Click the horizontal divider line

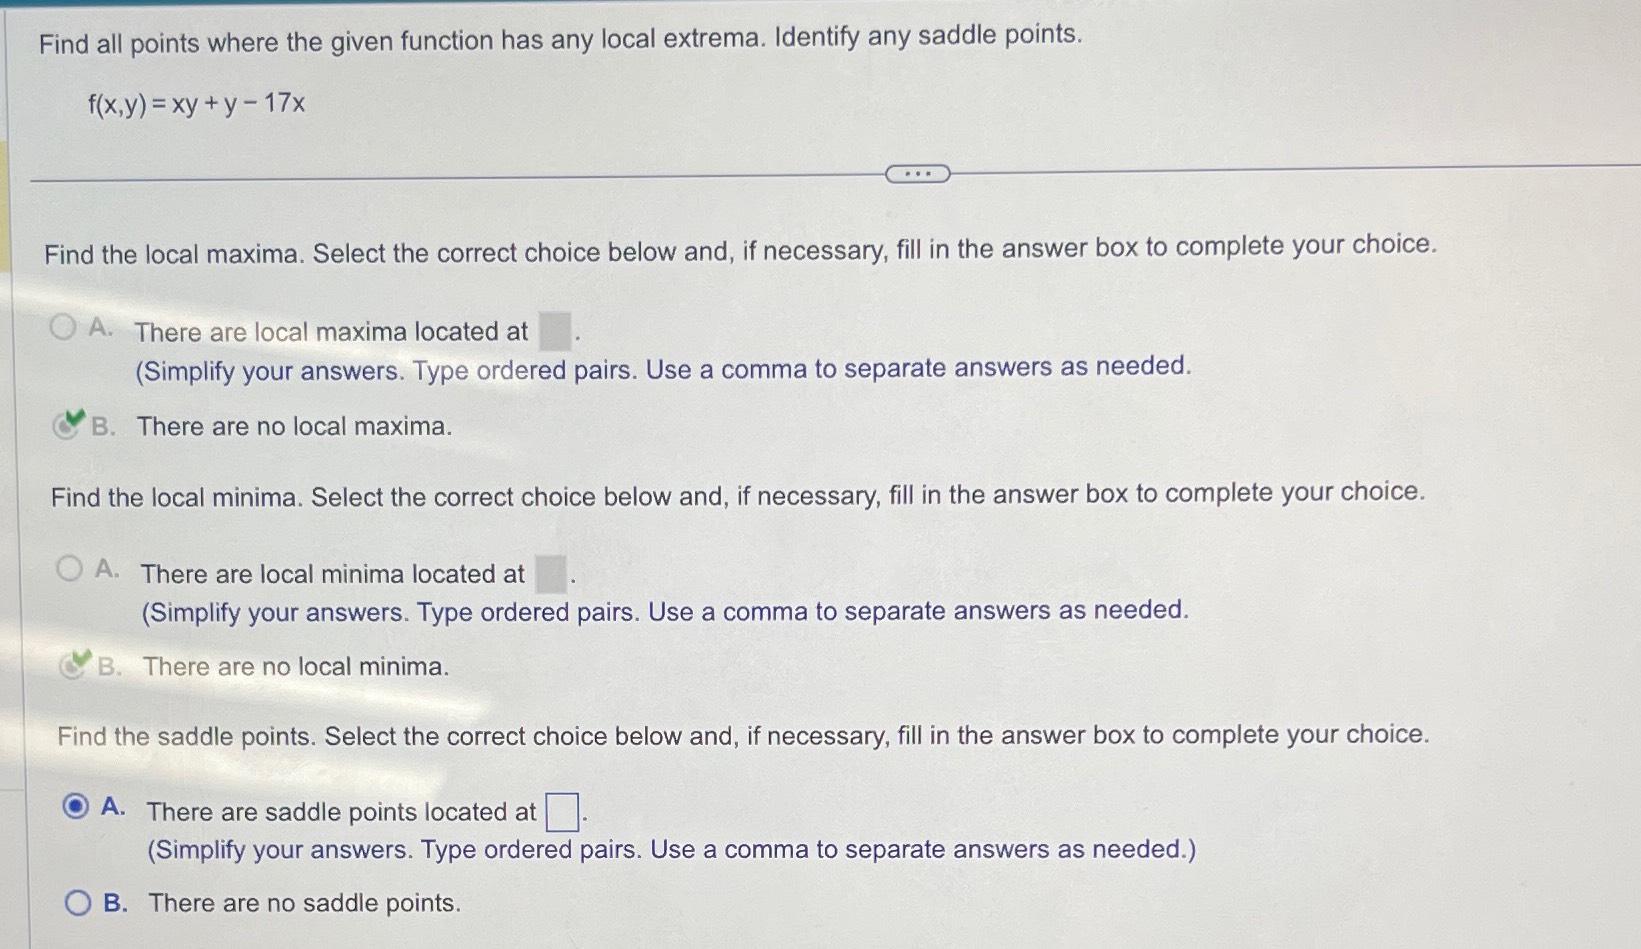[x=450, y=176]
